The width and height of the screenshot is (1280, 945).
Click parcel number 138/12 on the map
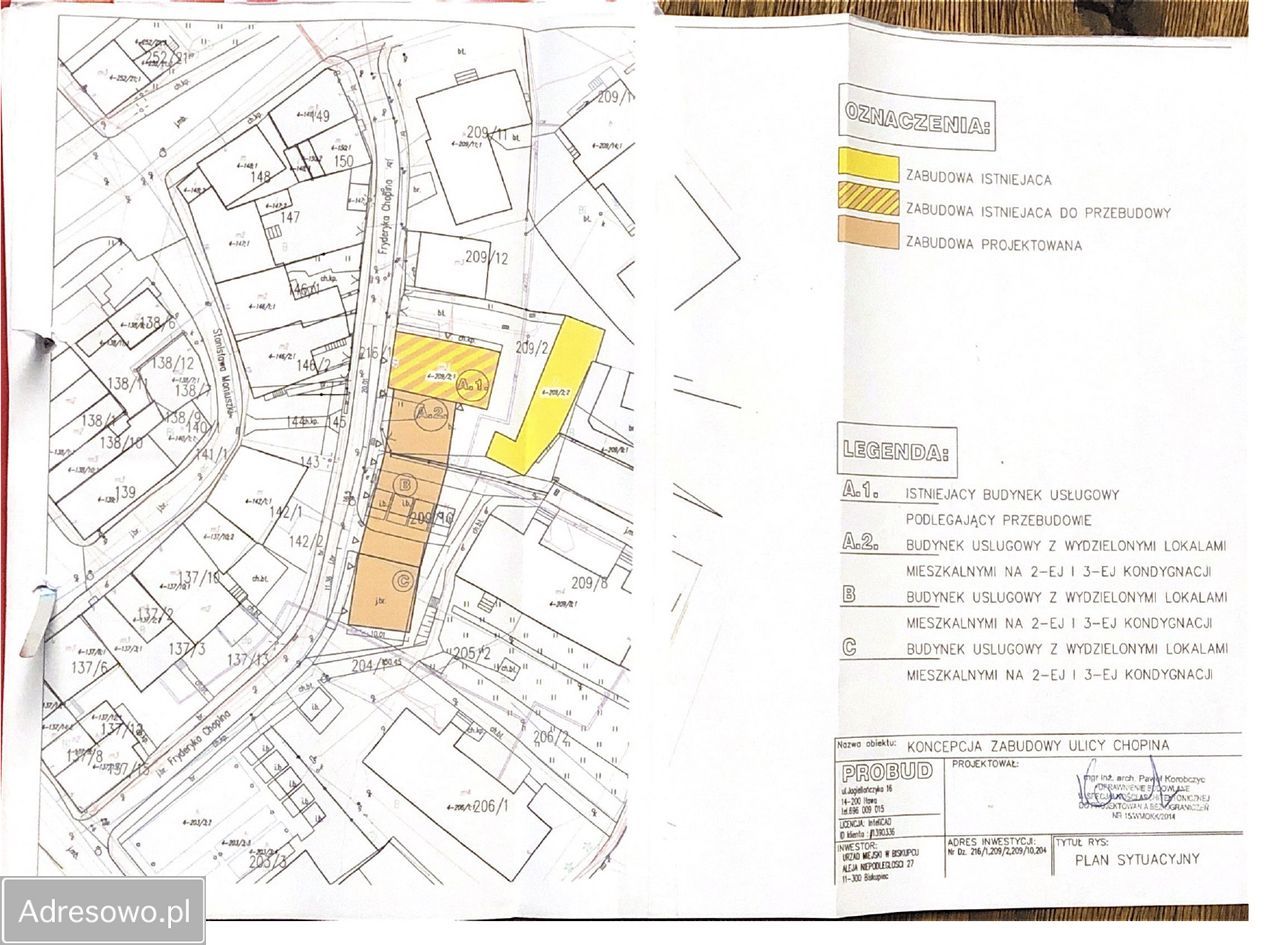click(171, 362)
